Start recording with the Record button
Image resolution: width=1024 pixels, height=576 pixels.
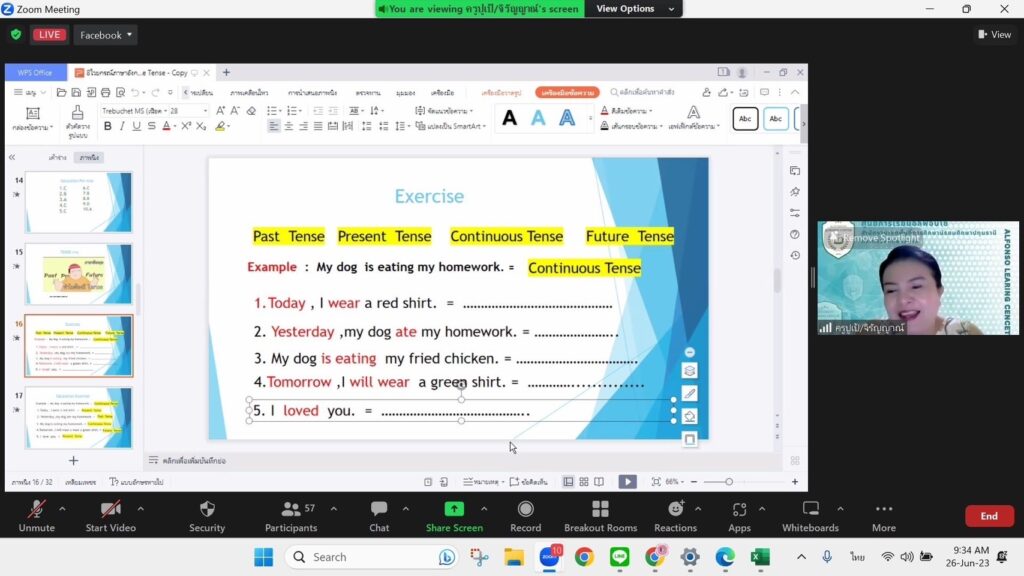click(525, 514)
